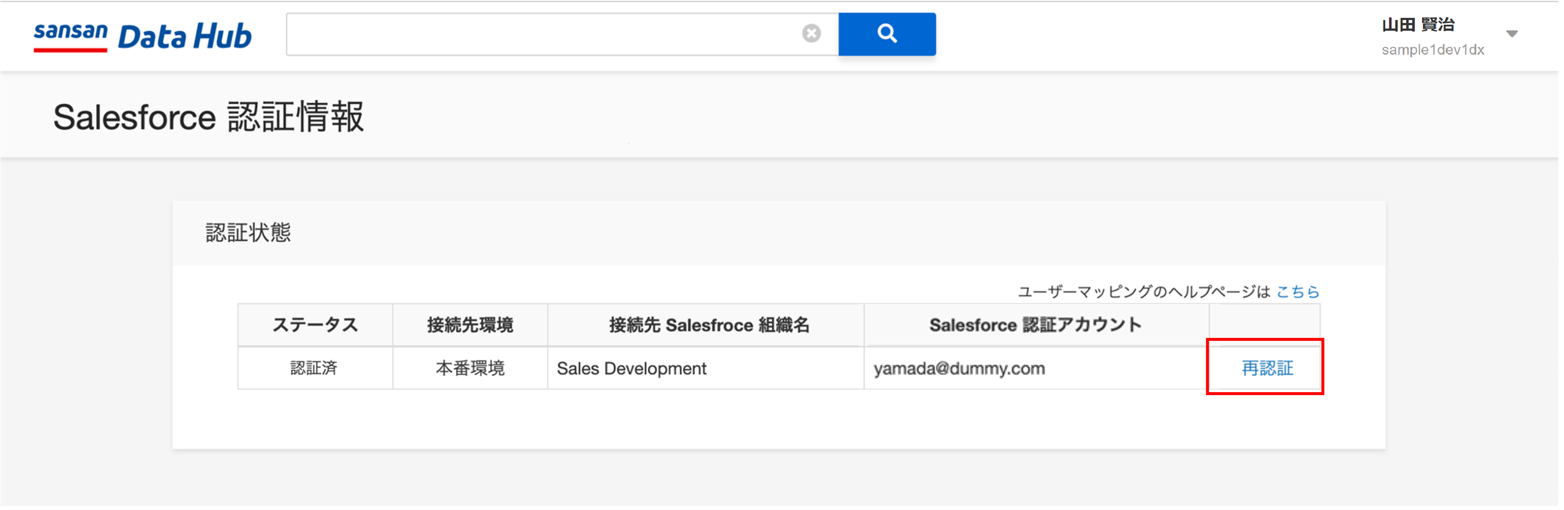
Task: Clear the search field with the x icon
Action: click(x=811, y=34)
